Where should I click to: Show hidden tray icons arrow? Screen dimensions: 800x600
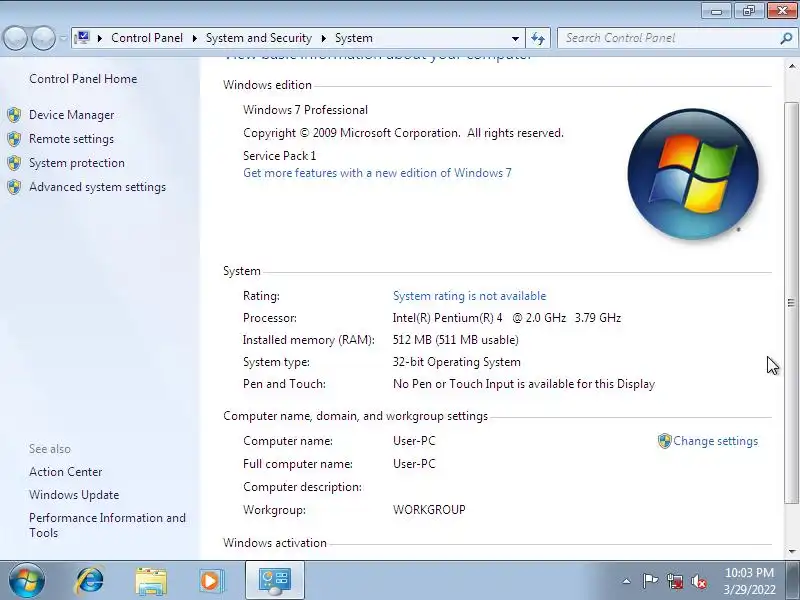[x=627, y=581]
